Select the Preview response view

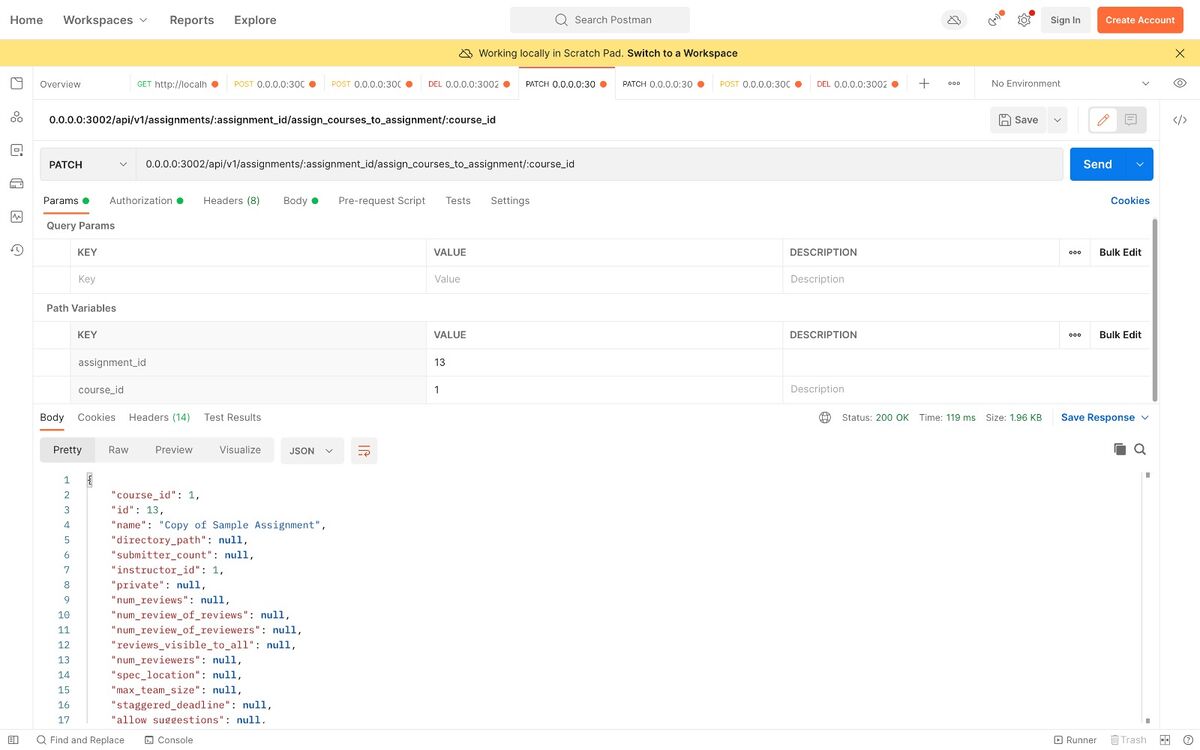tap(174, 450)
